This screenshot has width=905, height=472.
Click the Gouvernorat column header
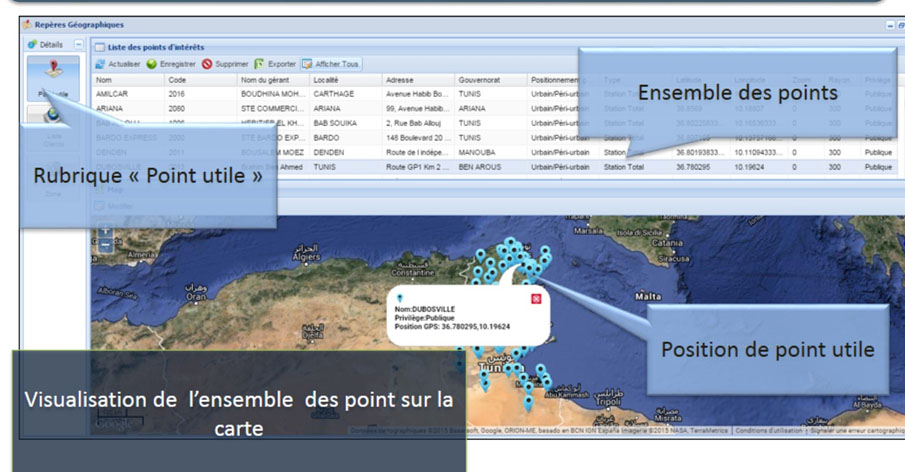(479, 79)
